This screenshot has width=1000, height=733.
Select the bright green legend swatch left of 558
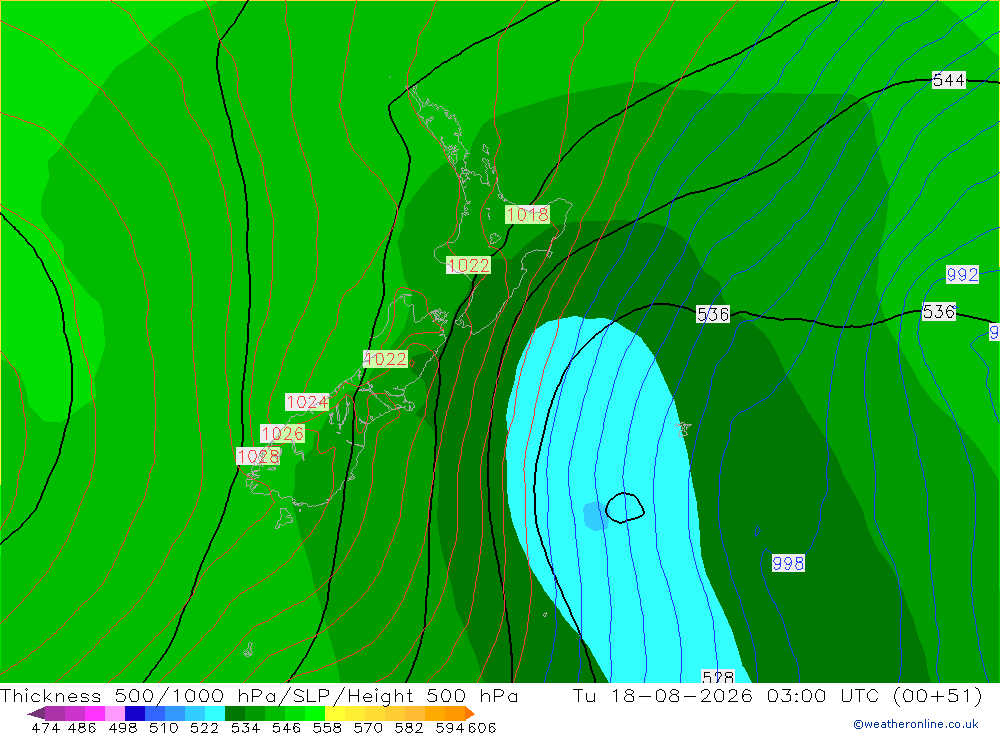315,713
